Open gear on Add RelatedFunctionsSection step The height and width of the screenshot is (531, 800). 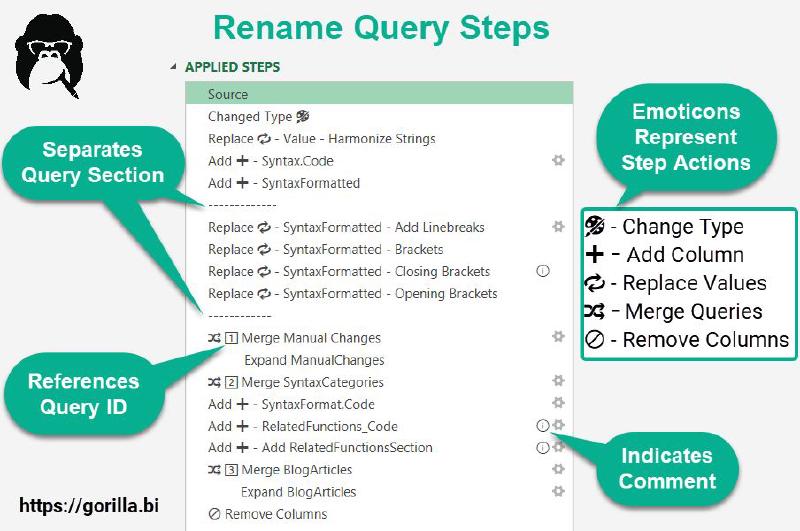coord(559,447)
